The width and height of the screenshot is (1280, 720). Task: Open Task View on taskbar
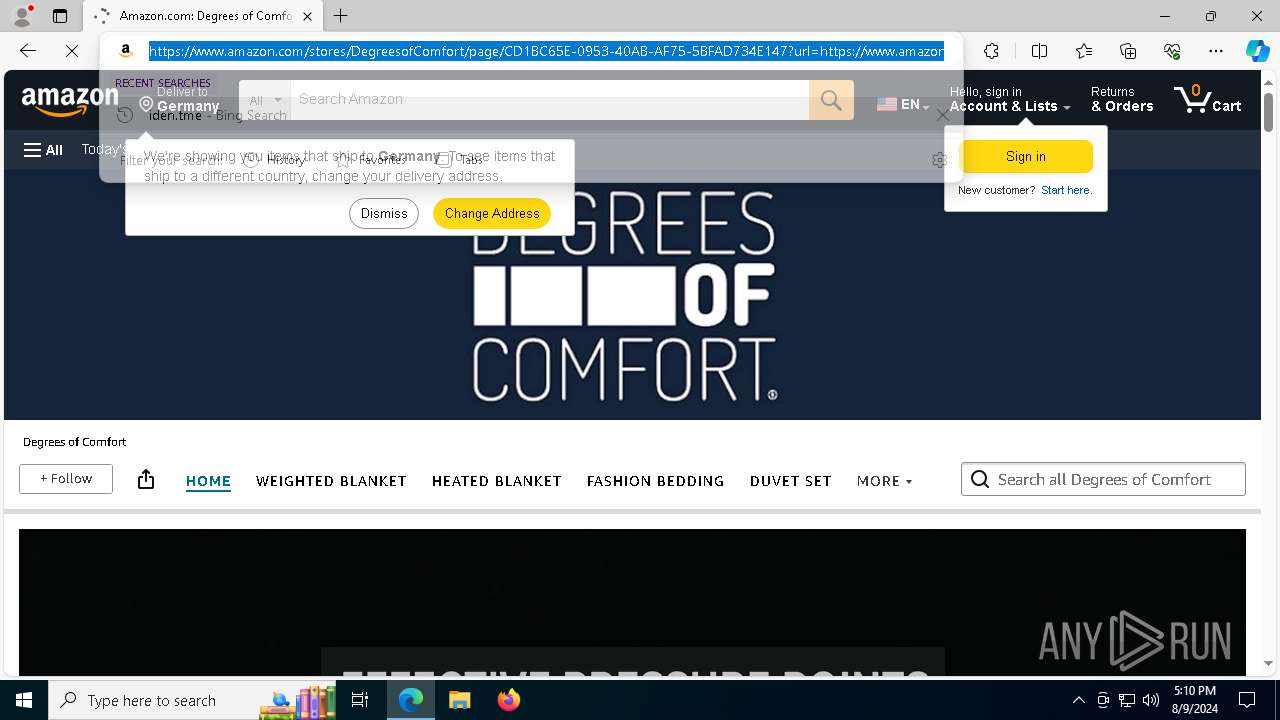pyautogui.click(x=360, y=700)
